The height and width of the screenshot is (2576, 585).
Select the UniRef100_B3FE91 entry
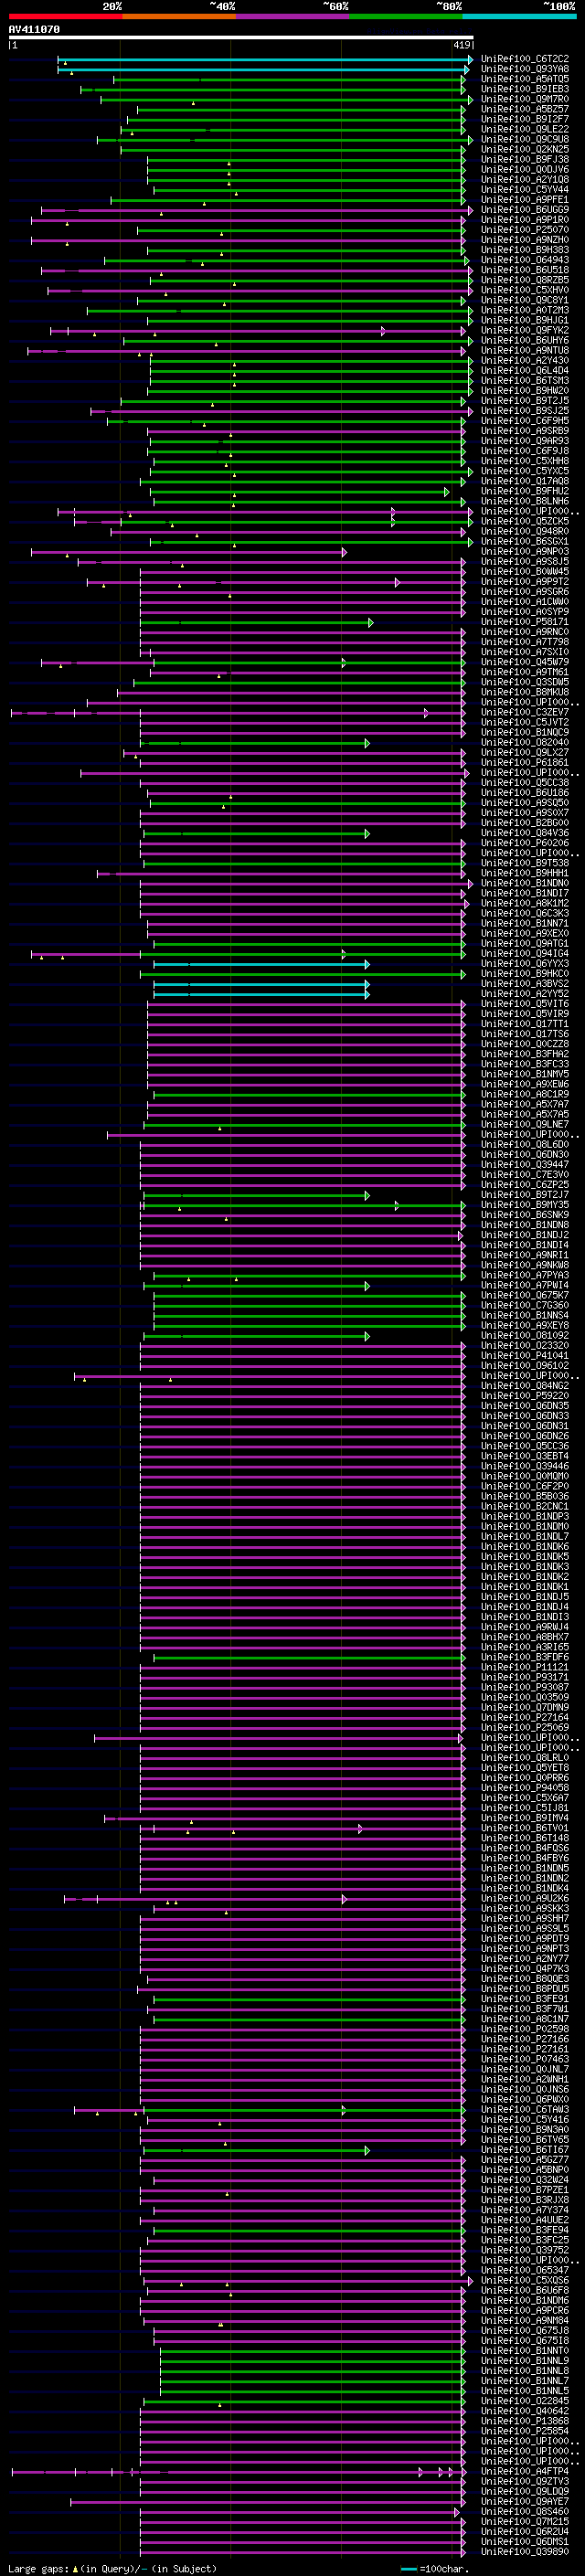(525, 1999)
